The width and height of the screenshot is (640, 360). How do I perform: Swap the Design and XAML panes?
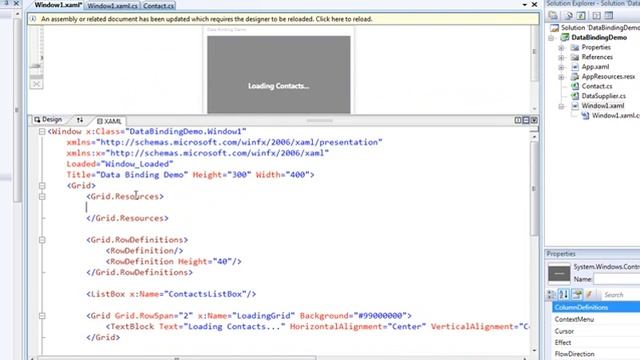[x=80, y=120]
